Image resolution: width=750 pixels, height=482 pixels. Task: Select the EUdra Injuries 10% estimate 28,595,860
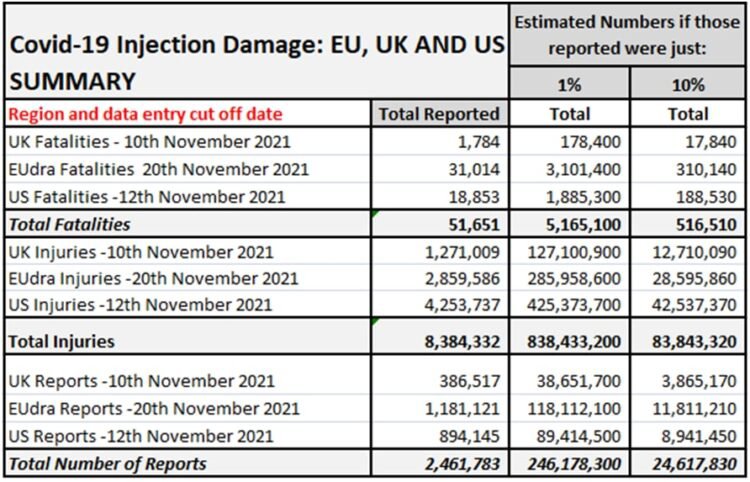(x=690, y=279)
